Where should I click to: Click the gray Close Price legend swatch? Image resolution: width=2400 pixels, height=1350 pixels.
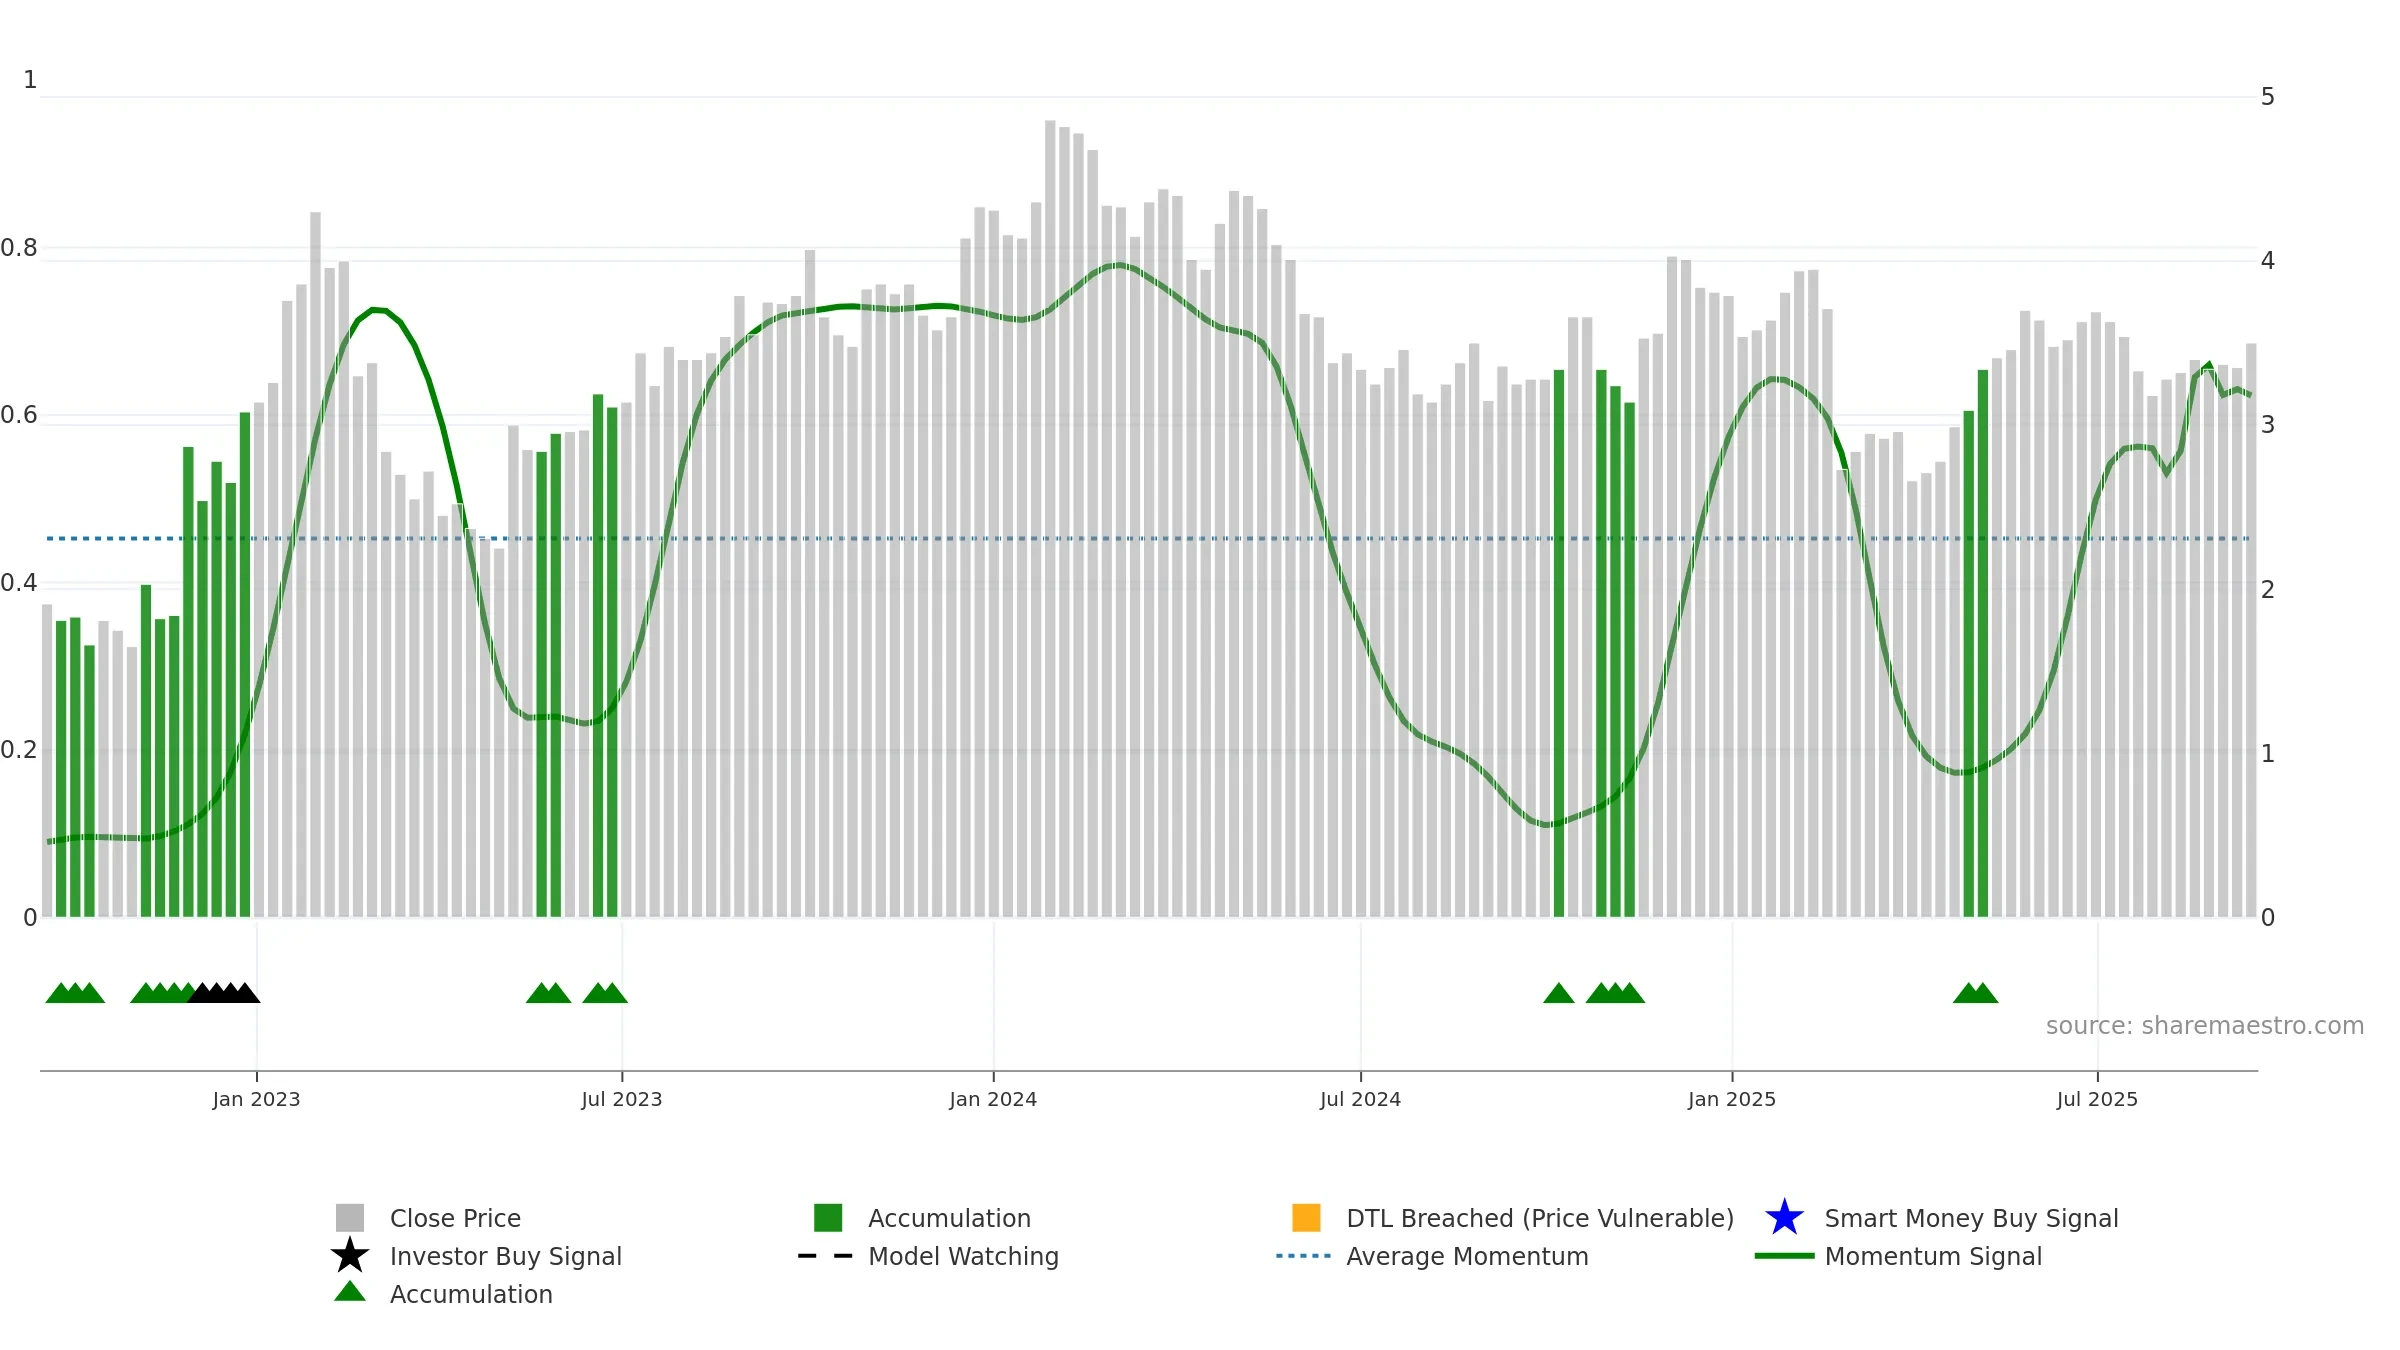[349, 1217]
